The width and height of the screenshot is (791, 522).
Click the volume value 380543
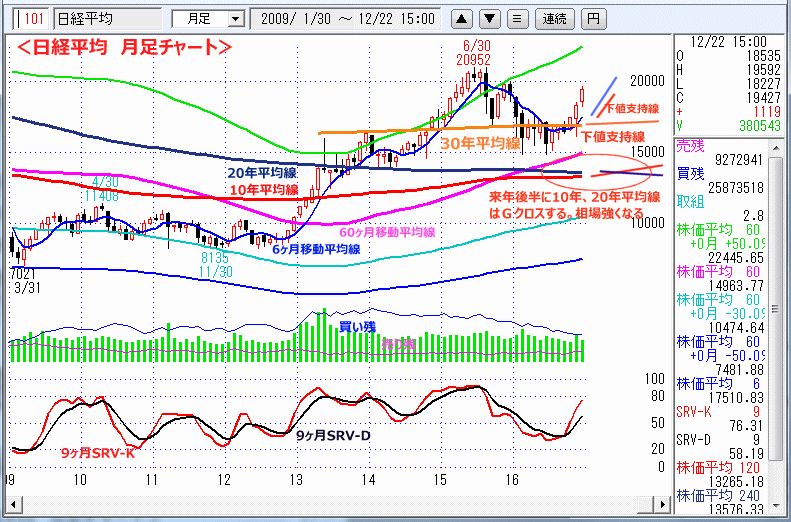tap(758, 126)
